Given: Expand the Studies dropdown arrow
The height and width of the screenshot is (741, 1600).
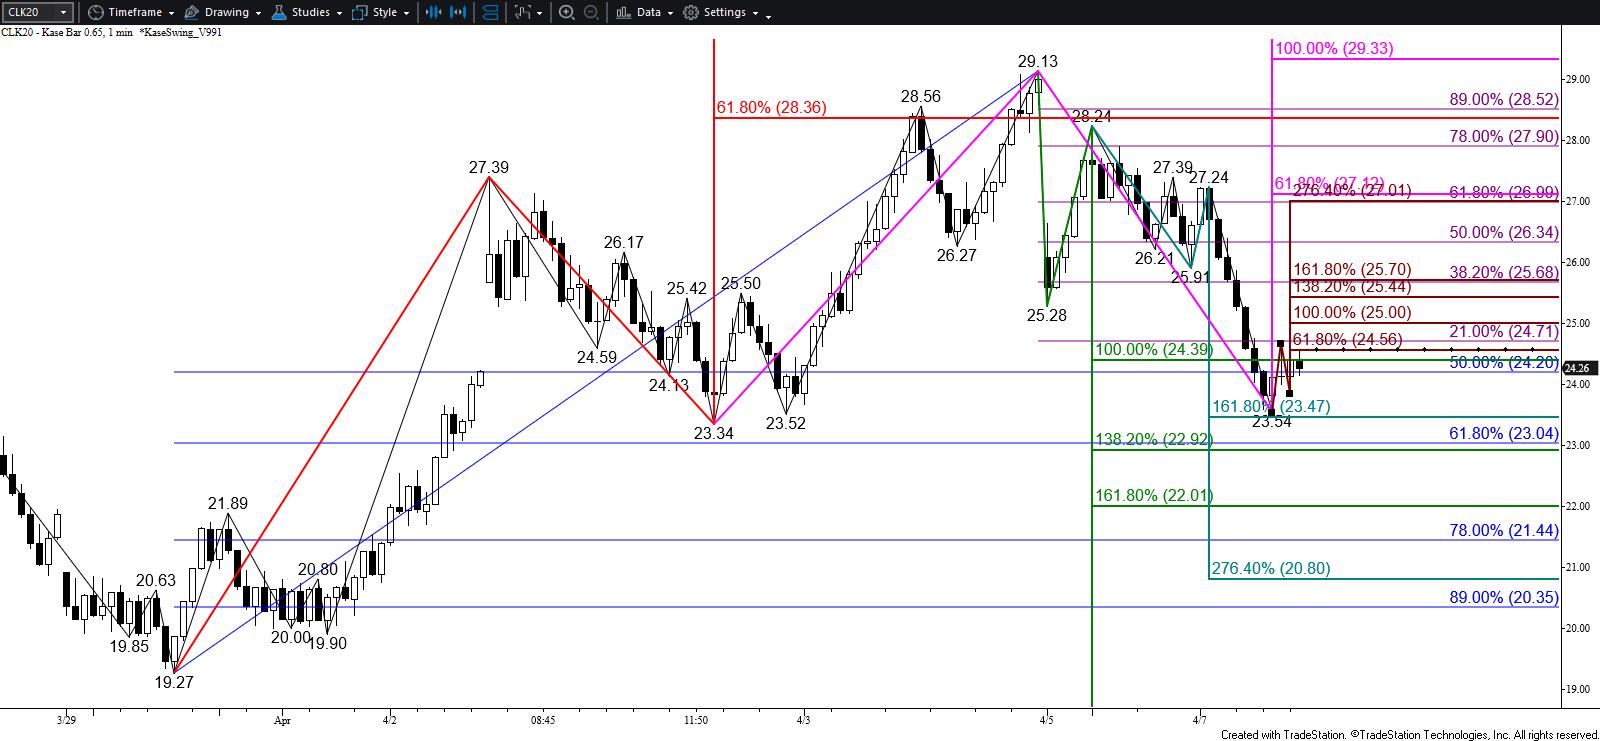Looking at the screenshot, I should tap(339, 13).
